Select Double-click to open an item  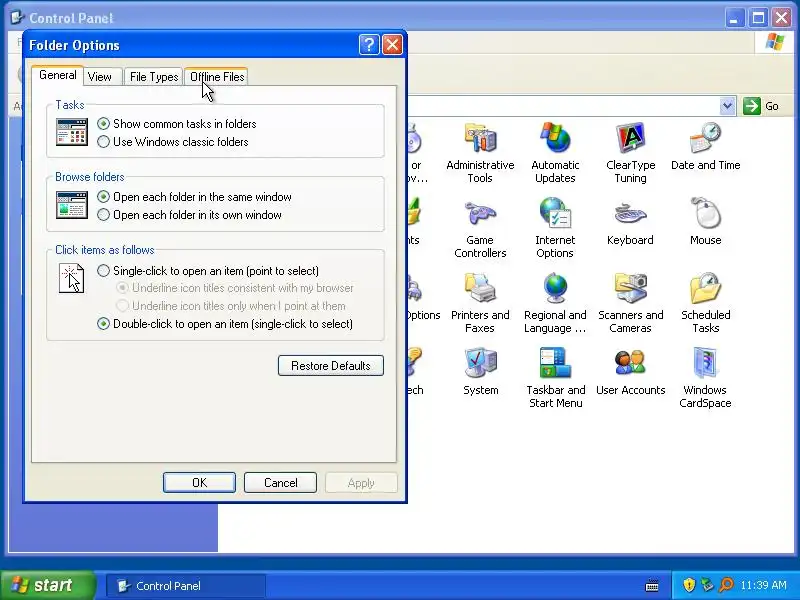[x=225, y=324]
